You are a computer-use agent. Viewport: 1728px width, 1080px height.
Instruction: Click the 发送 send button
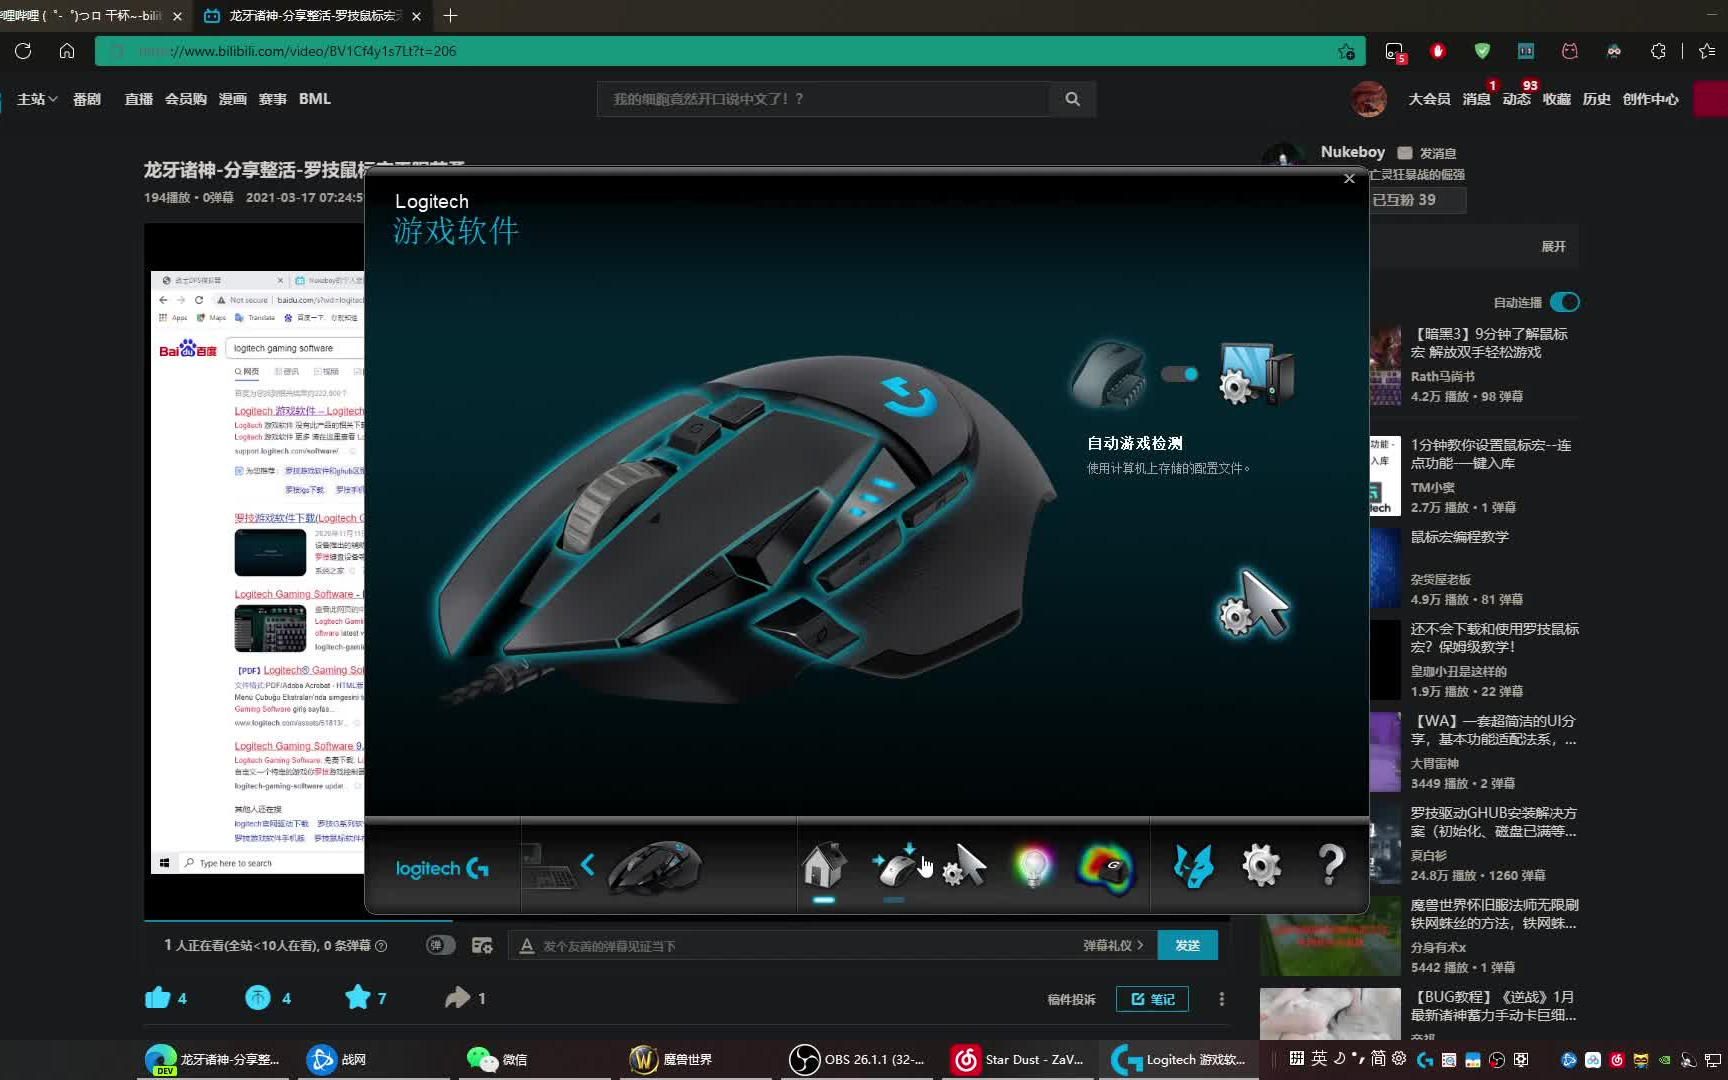1187,945
